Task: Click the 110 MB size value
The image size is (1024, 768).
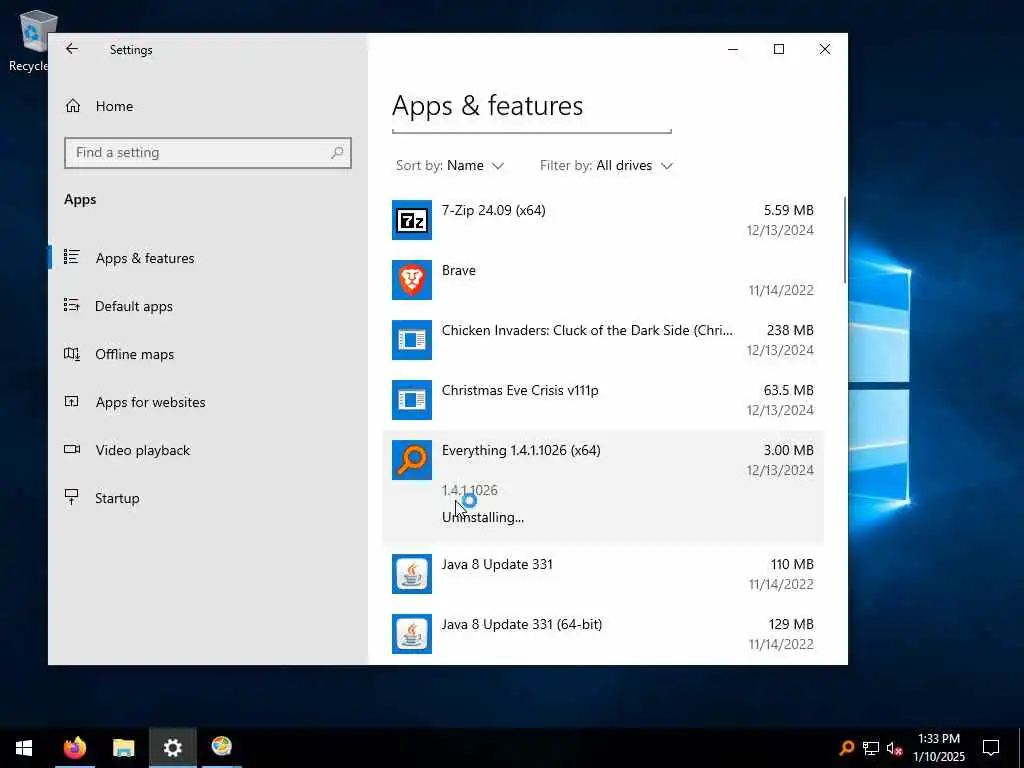Action: [792, 564]
